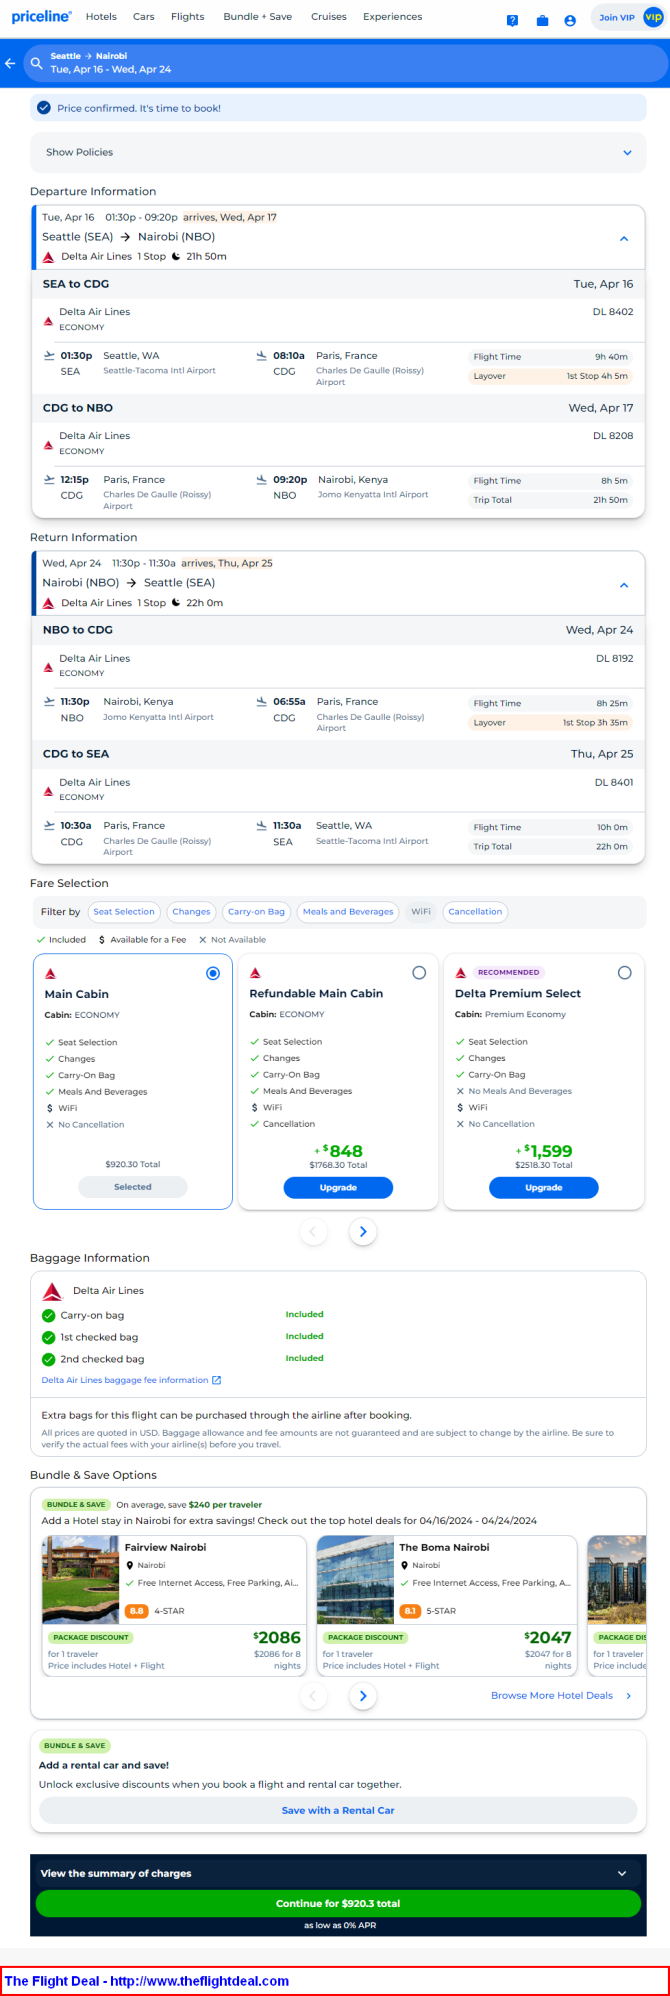Screen dimensions: 670x1996
Task: Click the Price confirmed checkmark icon
Action: point(43,108)
